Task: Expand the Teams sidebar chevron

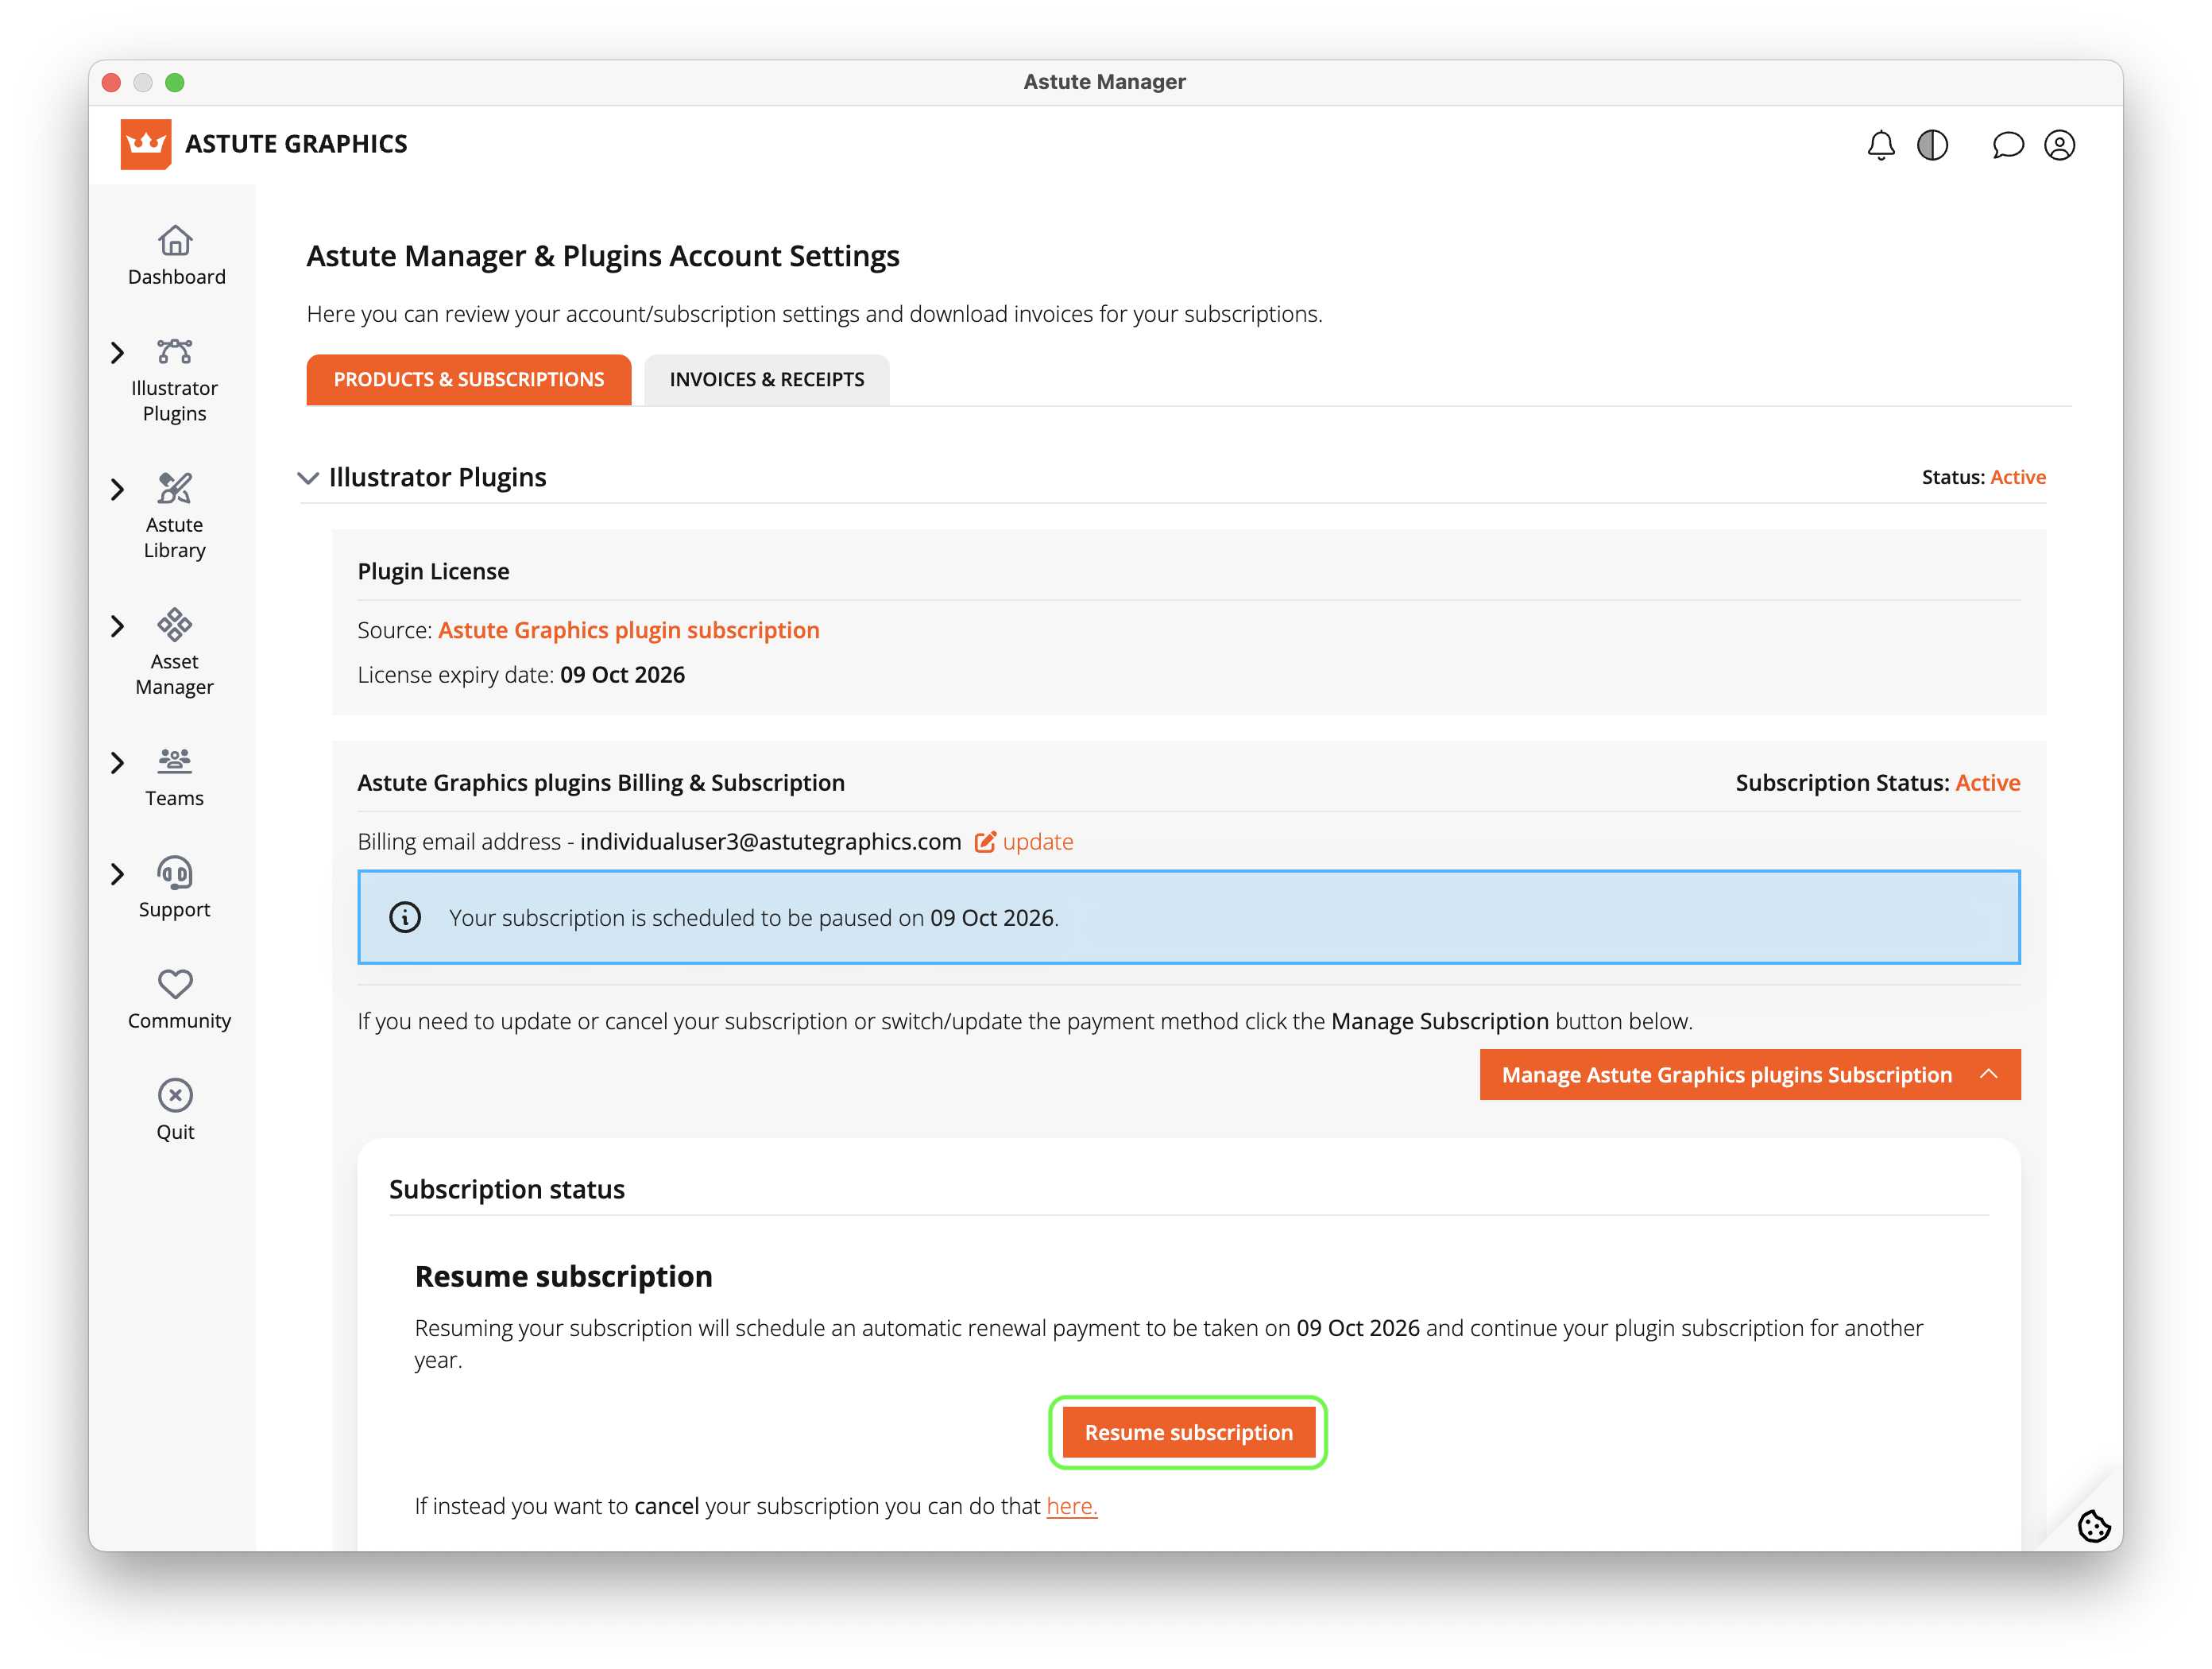Action: coord(118,763)
